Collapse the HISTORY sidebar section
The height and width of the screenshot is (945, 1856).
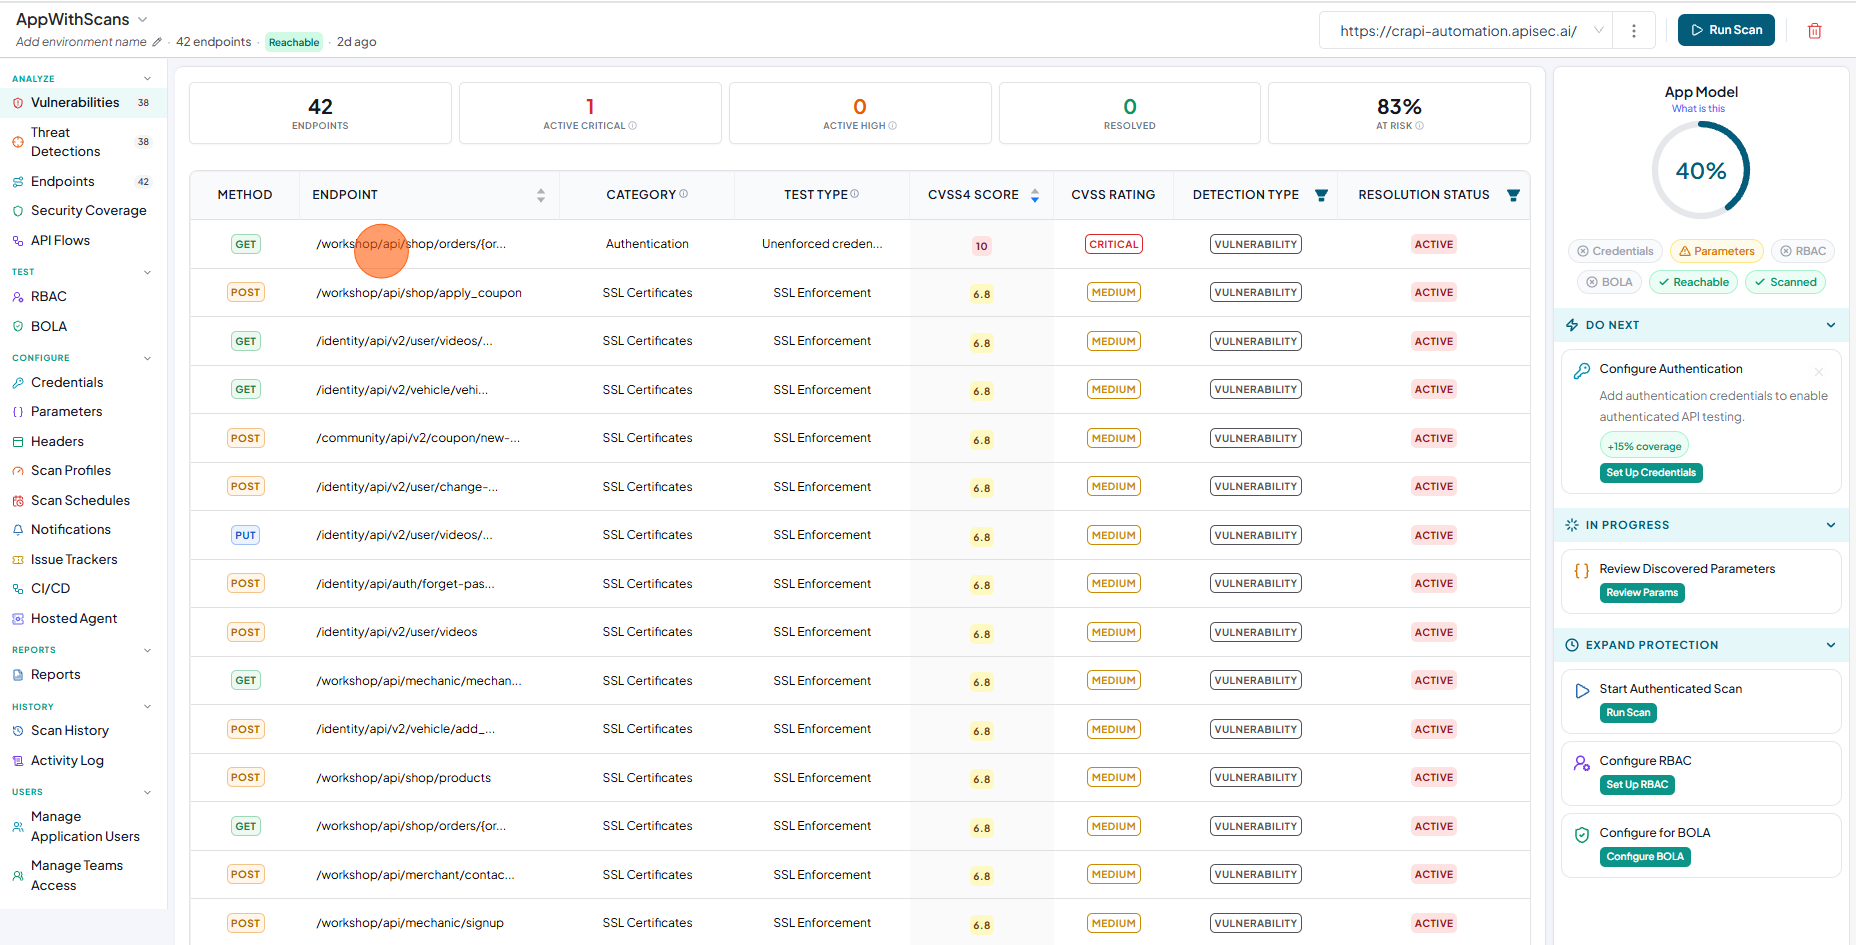click(x=148, y=707)
